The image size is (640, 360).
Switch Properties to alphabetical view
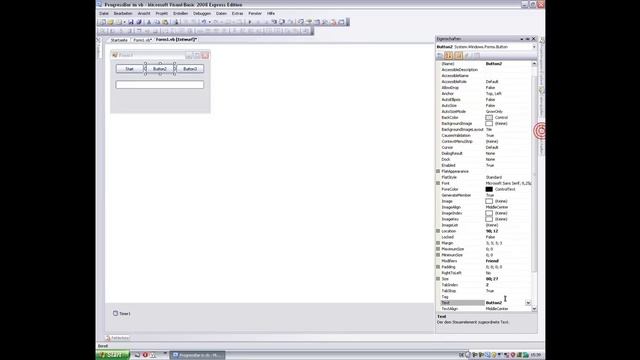click(x=449, y=56)
